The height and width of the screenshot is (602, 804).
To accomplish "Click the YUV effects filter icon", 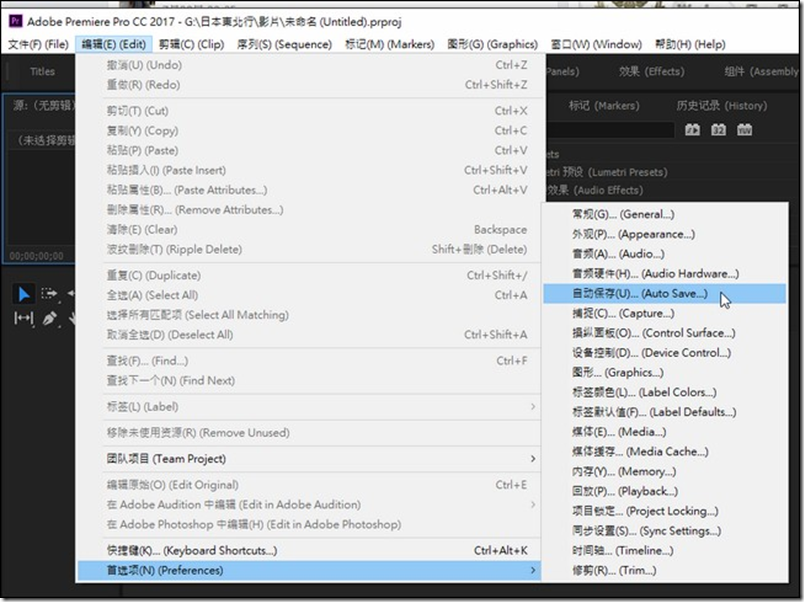I will (745, 130).
